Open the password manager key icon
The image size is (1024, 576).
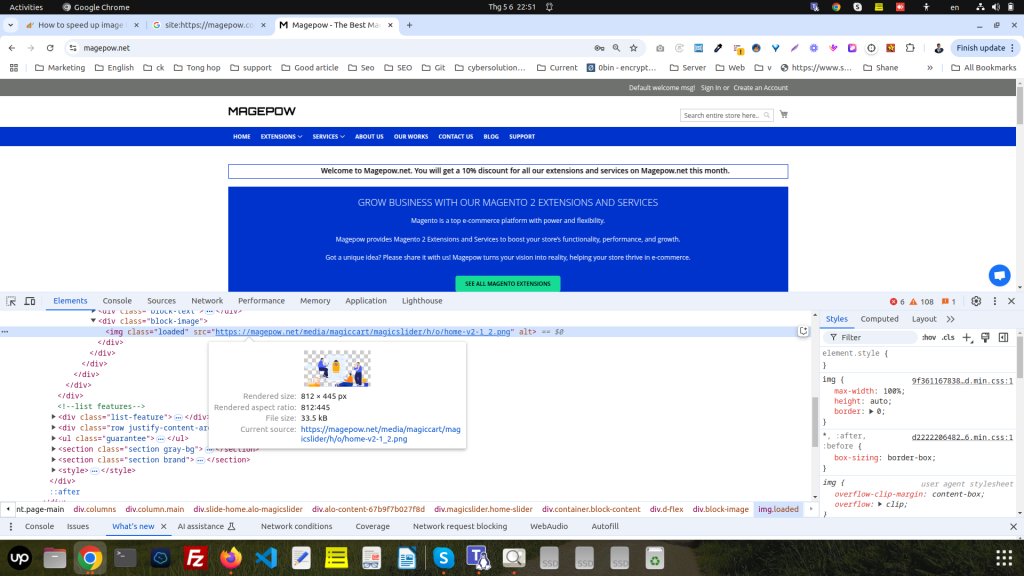click(599, 48)
